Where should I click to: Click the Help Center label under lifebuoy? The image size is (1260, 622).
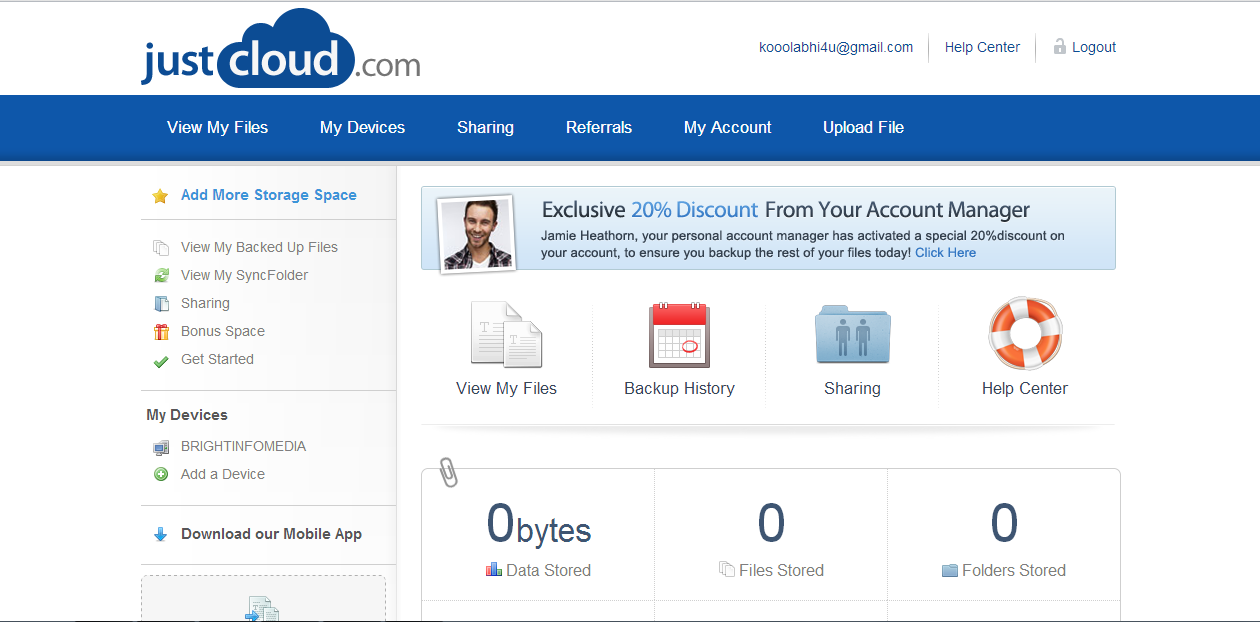coord(1025,388)
